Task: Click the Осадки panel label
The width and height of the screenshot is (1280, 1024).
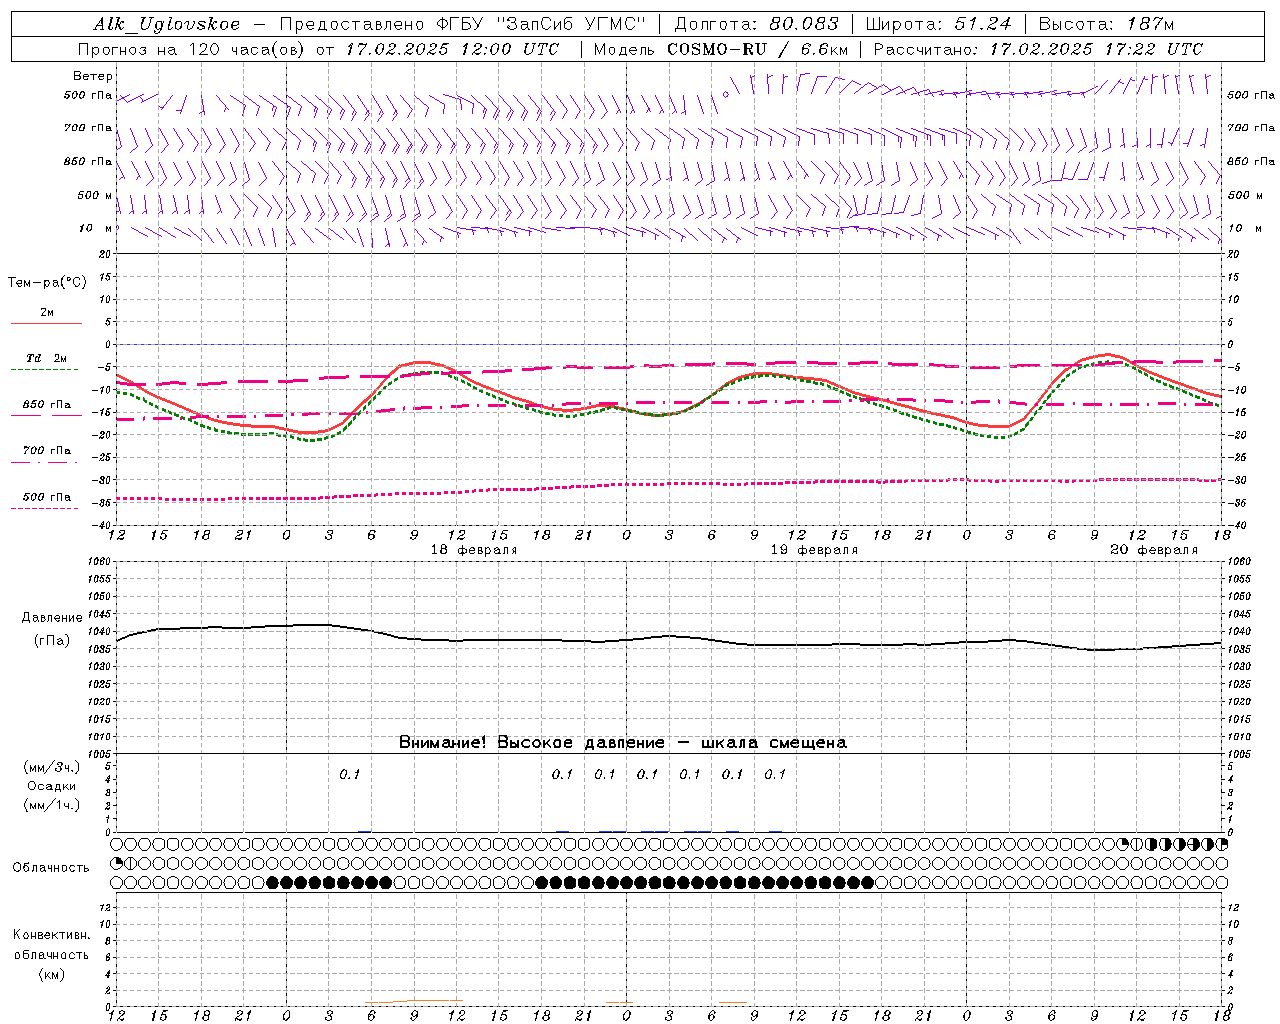Action: [x=52, y=786]
